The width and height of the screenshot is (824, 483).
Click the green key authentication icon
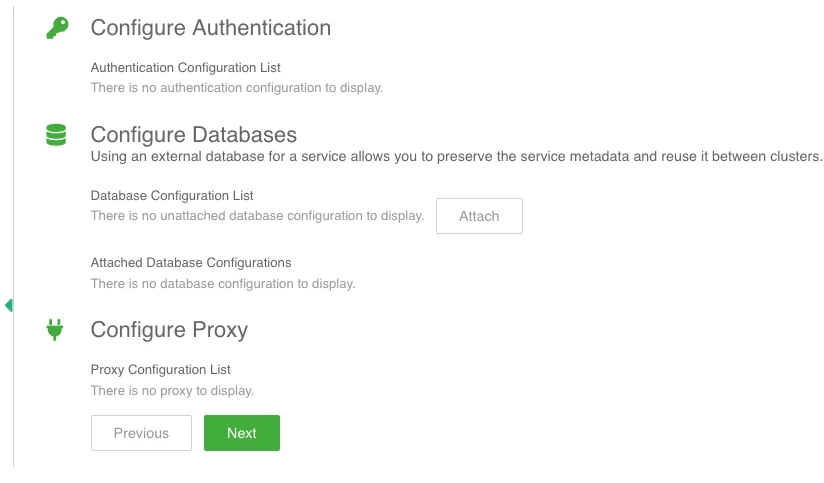[57, 28]
